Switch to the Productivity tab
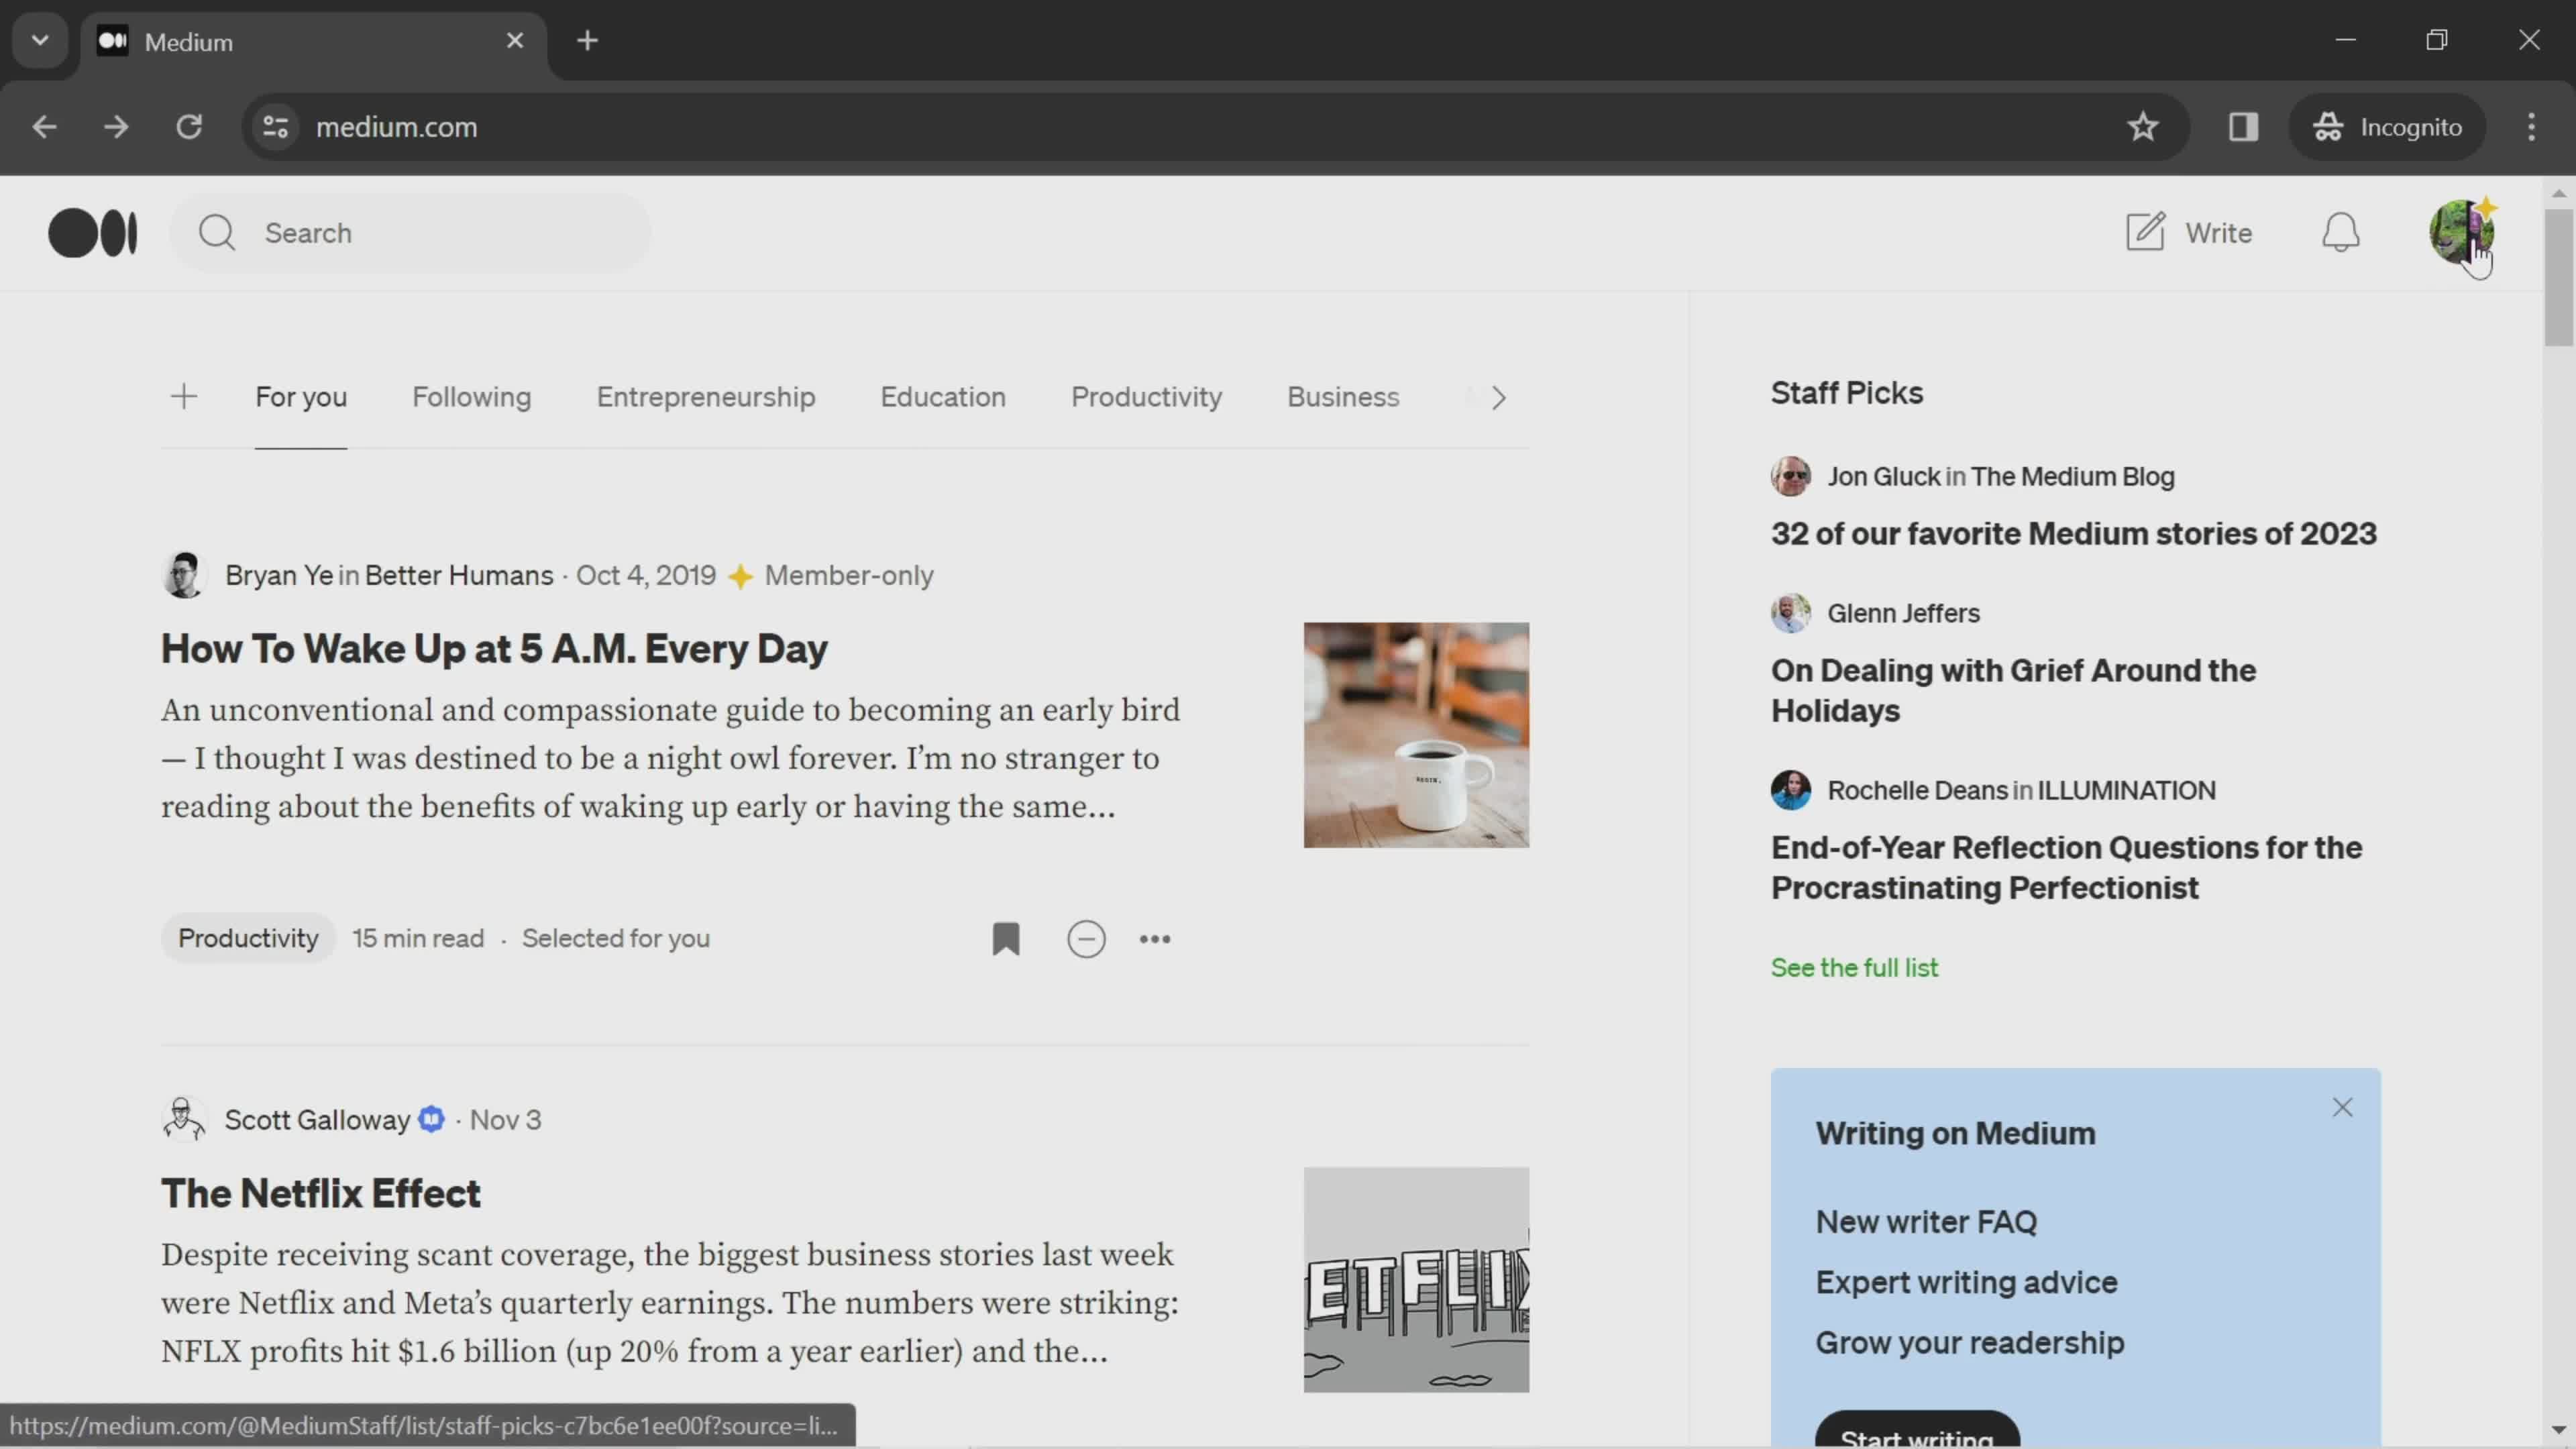Screen dimensions: 2576x1449 click(x=1146, y=397)
